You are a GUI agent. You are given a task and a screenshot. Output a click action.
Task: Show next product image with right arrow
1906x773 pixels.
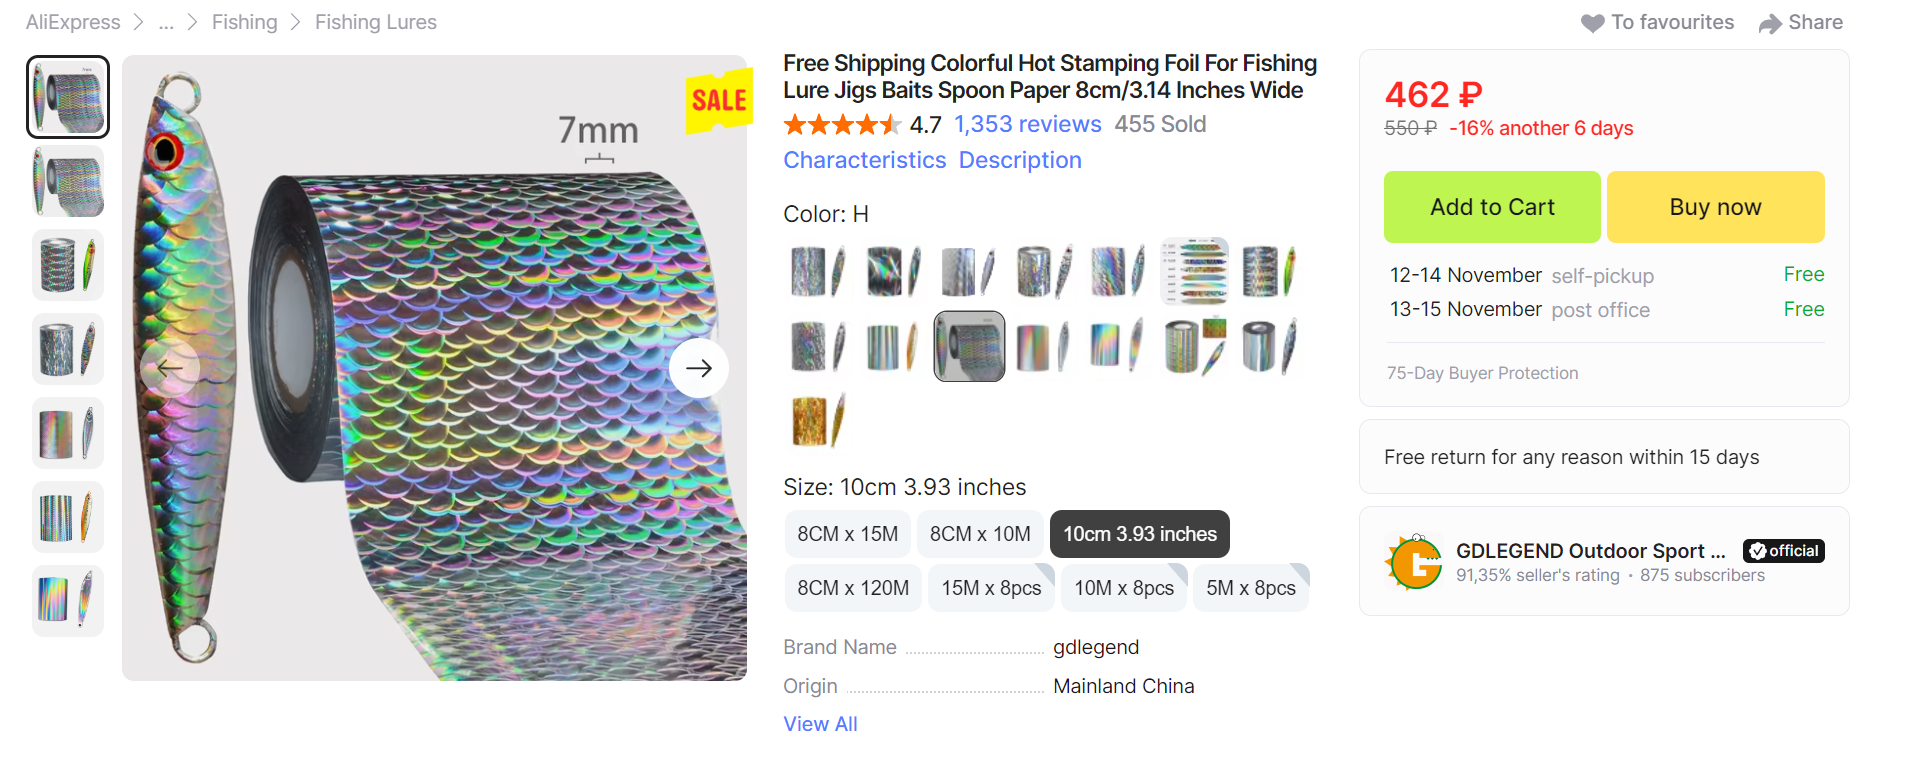coord(698,368)
